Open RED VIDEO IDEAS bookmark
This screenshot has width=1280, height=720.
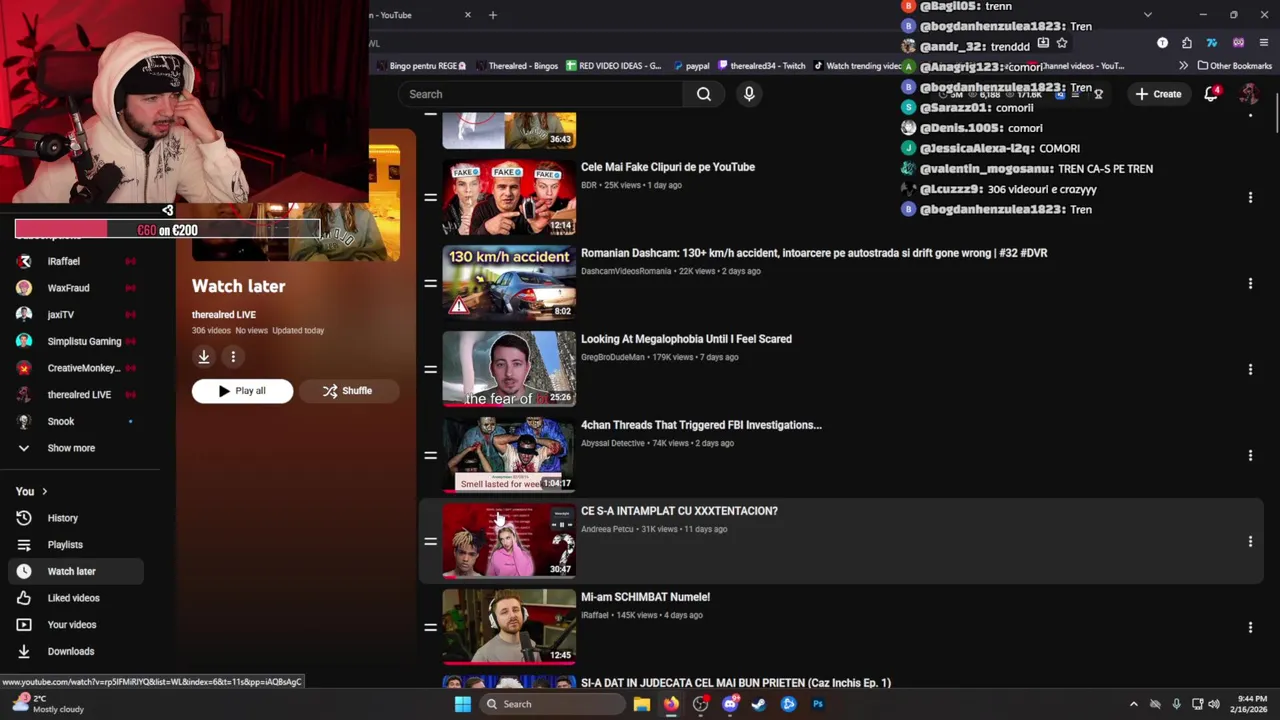tap(614, 66)
